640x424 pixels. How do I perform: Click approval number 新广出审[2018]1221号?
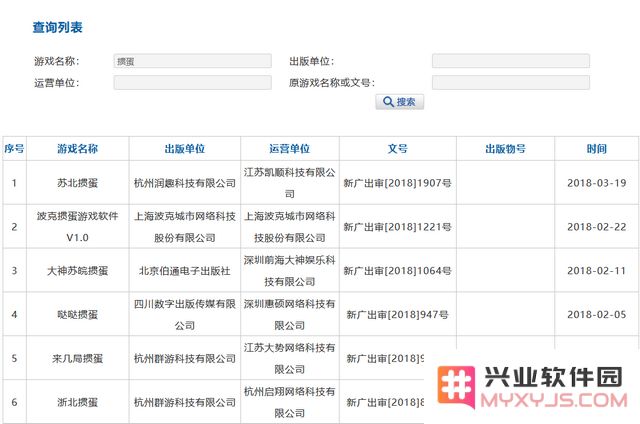(398, 226)
